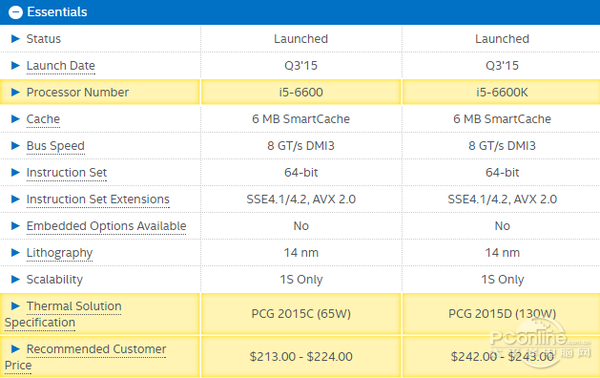600x378 pixels.
Task: Expand the Instruction Set Extensions arrow
Action: point(15,199)
